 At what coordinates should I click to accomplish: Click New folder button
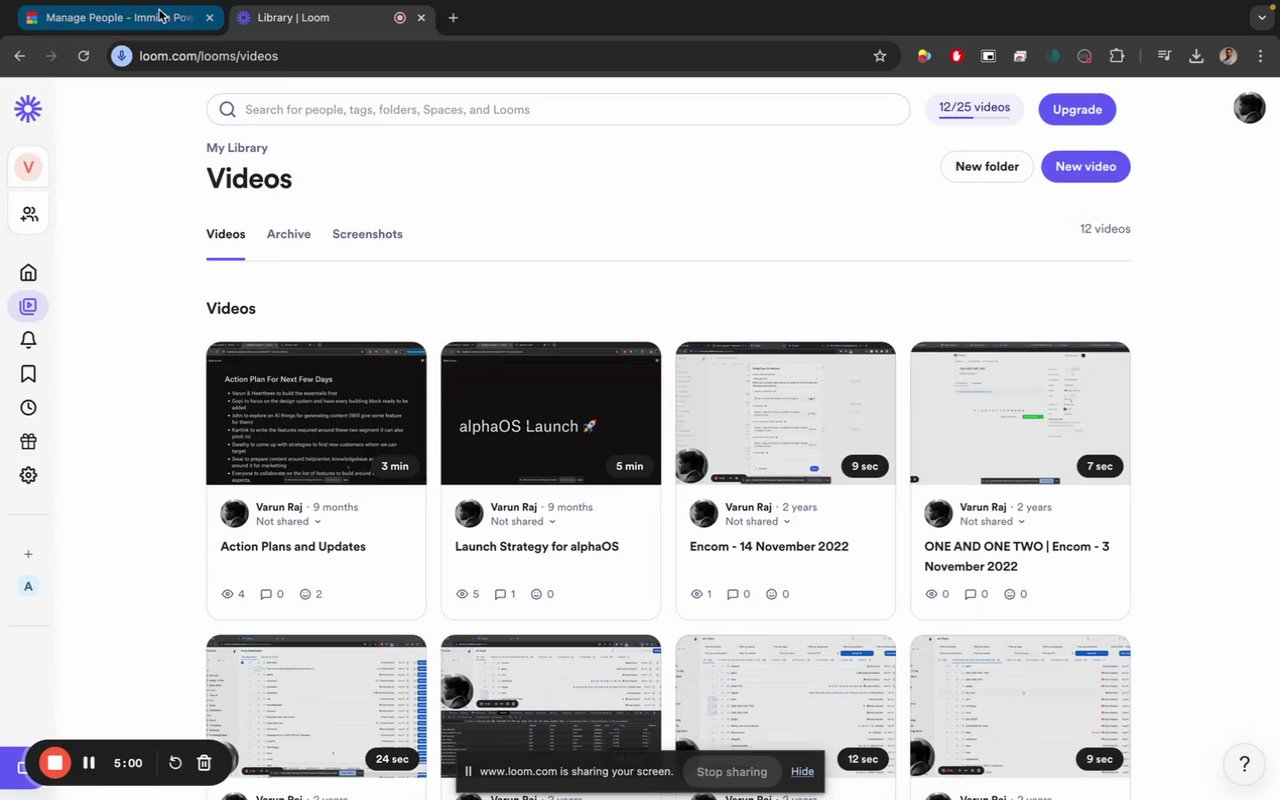point(987,166)
